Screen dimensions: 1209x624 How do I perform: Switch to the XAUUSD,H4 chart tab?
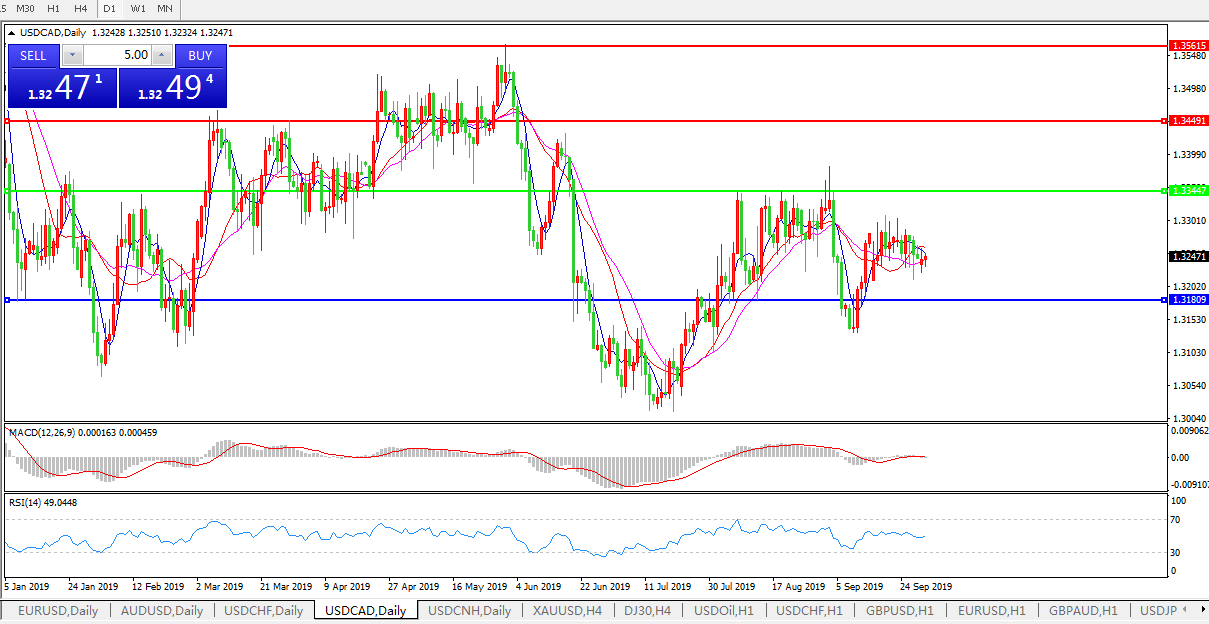(x=566, y=610)
